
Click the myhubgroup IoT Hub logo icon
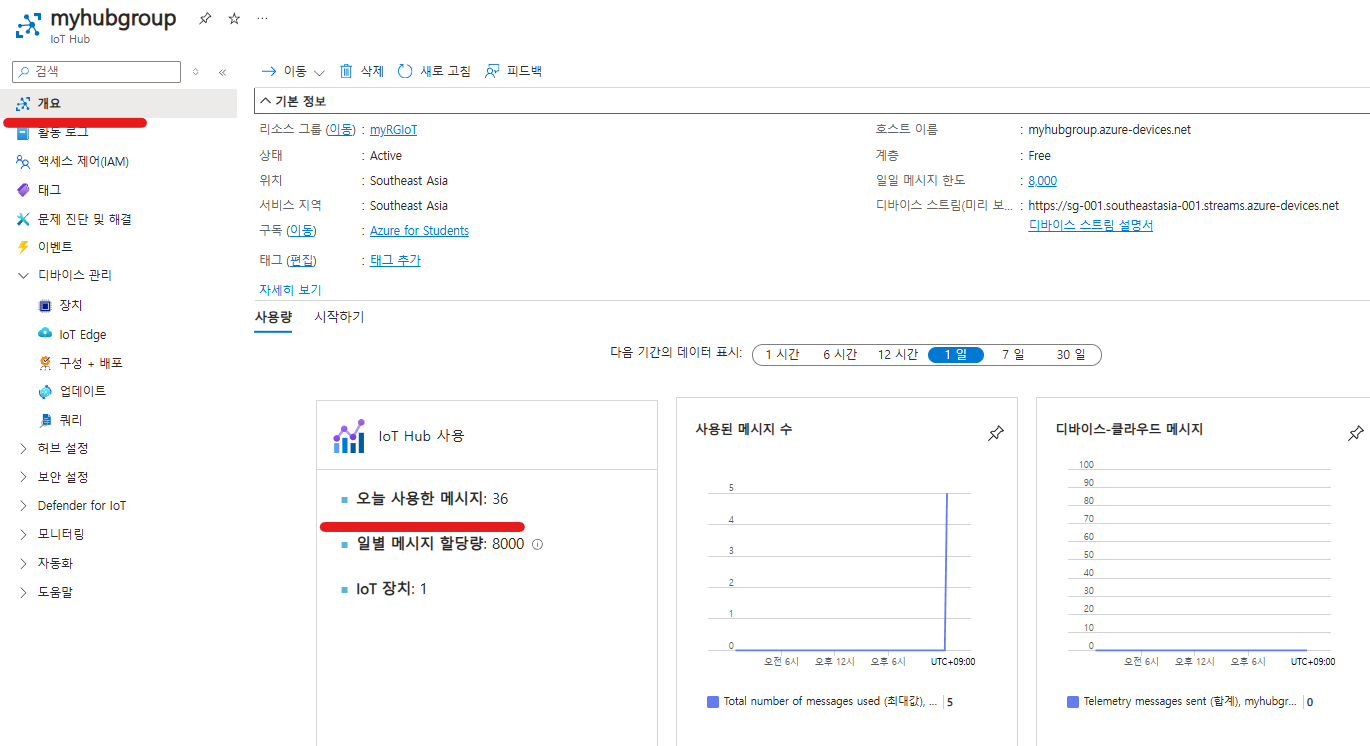pyautogui.click(x=28, y=24)
